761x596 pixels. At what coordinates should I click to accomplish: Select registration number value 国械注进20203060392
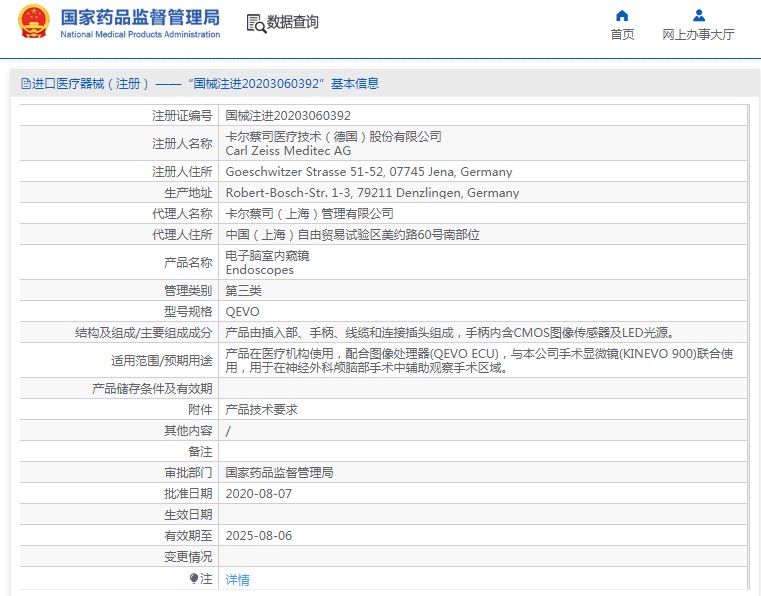pyautogui.click(x=288, y=116)
